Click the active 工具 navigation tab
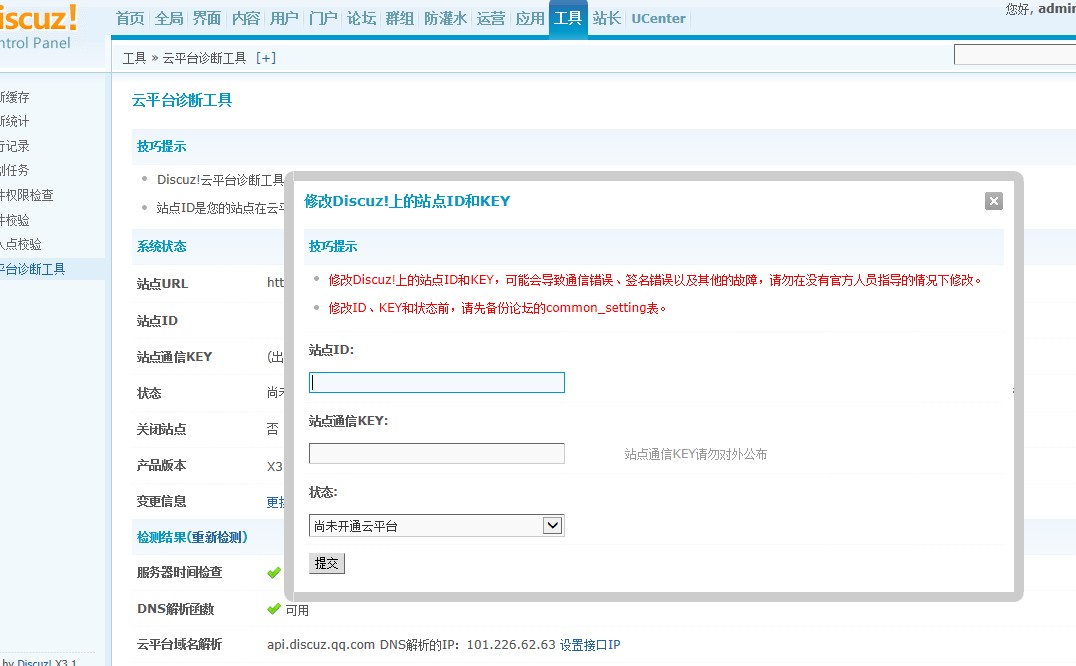The height and width of the screenshot is (666, 1076). tap(568, 19)
